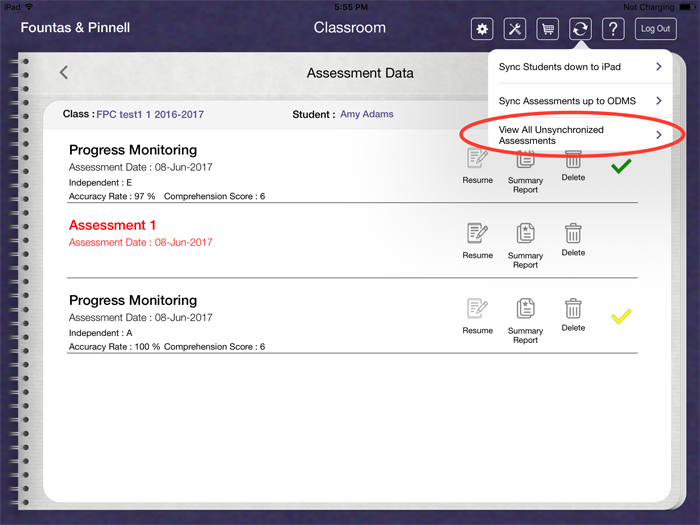The width and height of the screenshot is (700, 525).
Task: Select Sync Assessments up to ODMS
Action: 567,101
